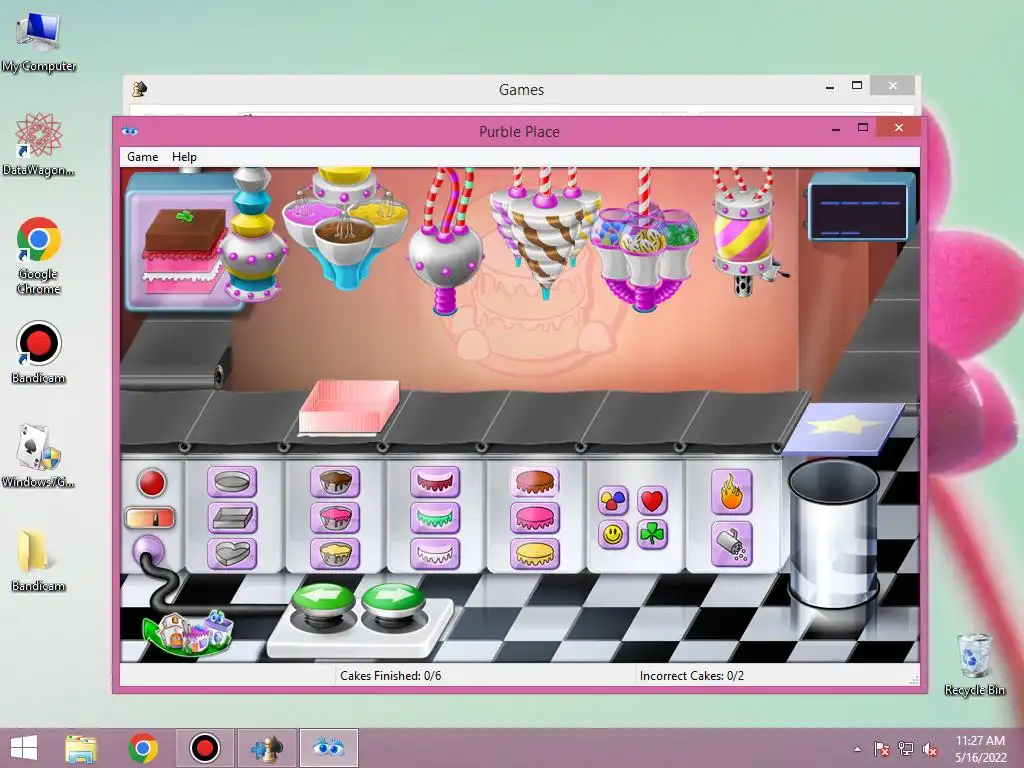Image resolution: width=1024 pixels, height=768 pixels.
Task: Click the pink cake pan on conveyor
Action: pyautogui.click(x=349, y=408)
